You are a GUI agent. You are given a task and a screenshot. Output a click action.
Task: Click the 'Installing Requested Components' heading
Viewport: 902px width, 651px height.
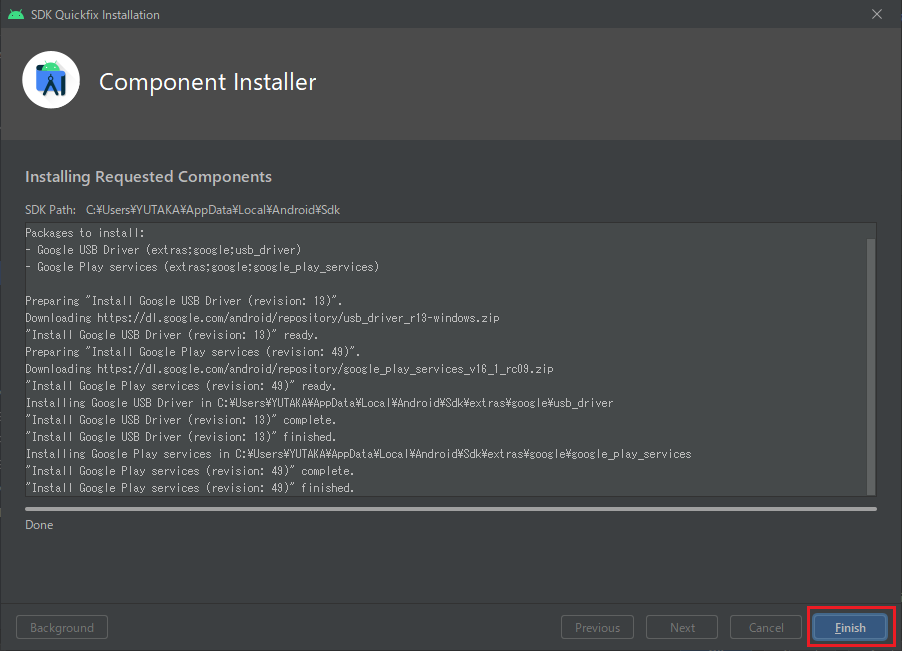click(148, 177)
